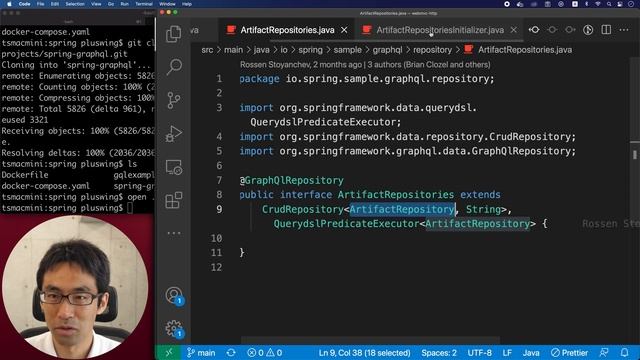Viewport: 640px width, 360px height.
Task: Open remote window indicator in status bar
Action: pos(169,353)
